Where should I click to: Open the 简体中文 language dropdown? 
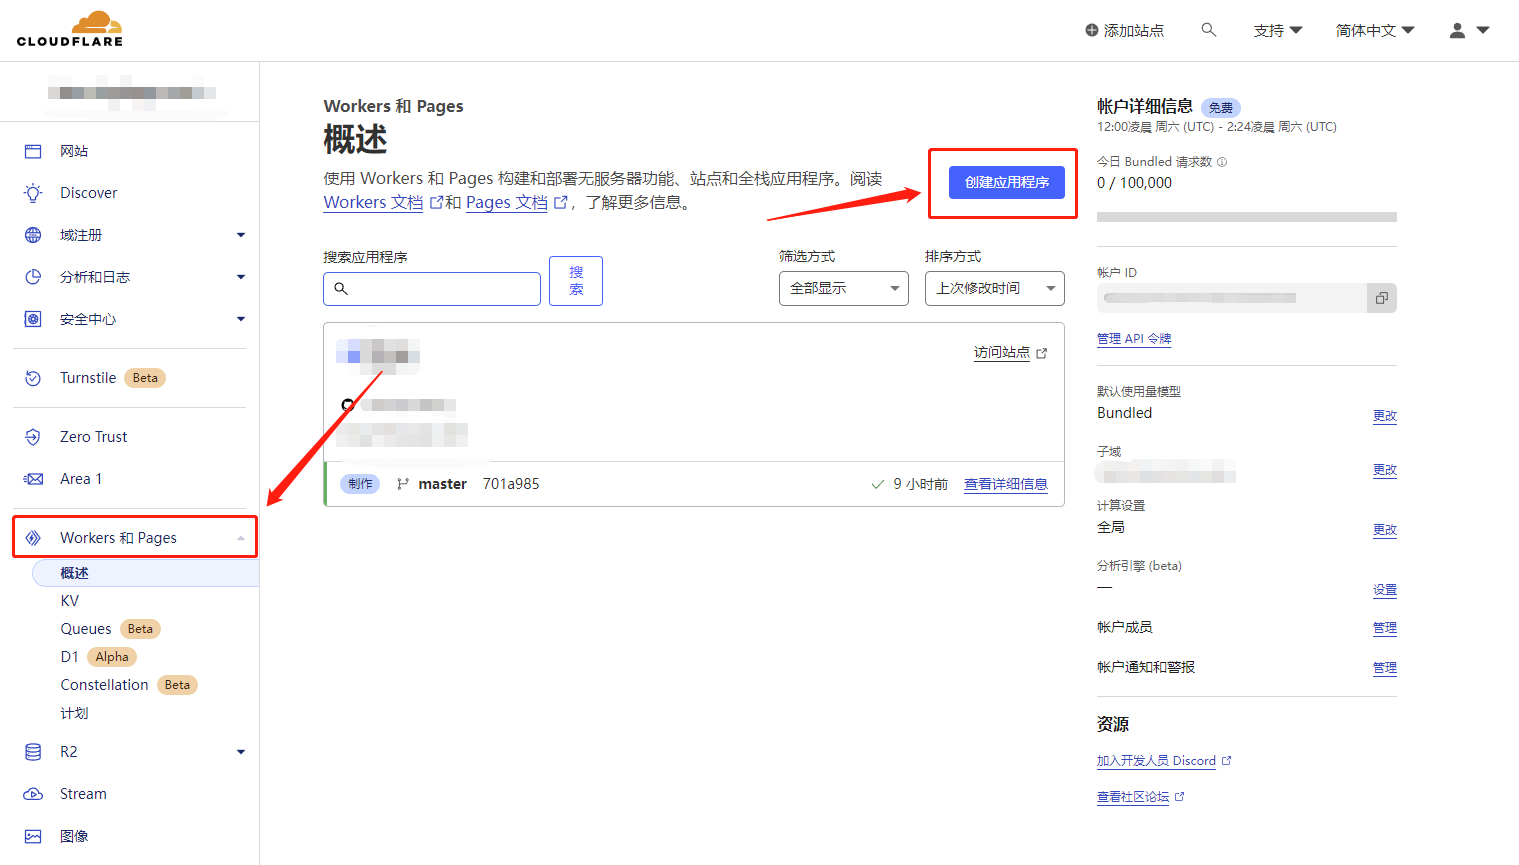pos(1375,31)
